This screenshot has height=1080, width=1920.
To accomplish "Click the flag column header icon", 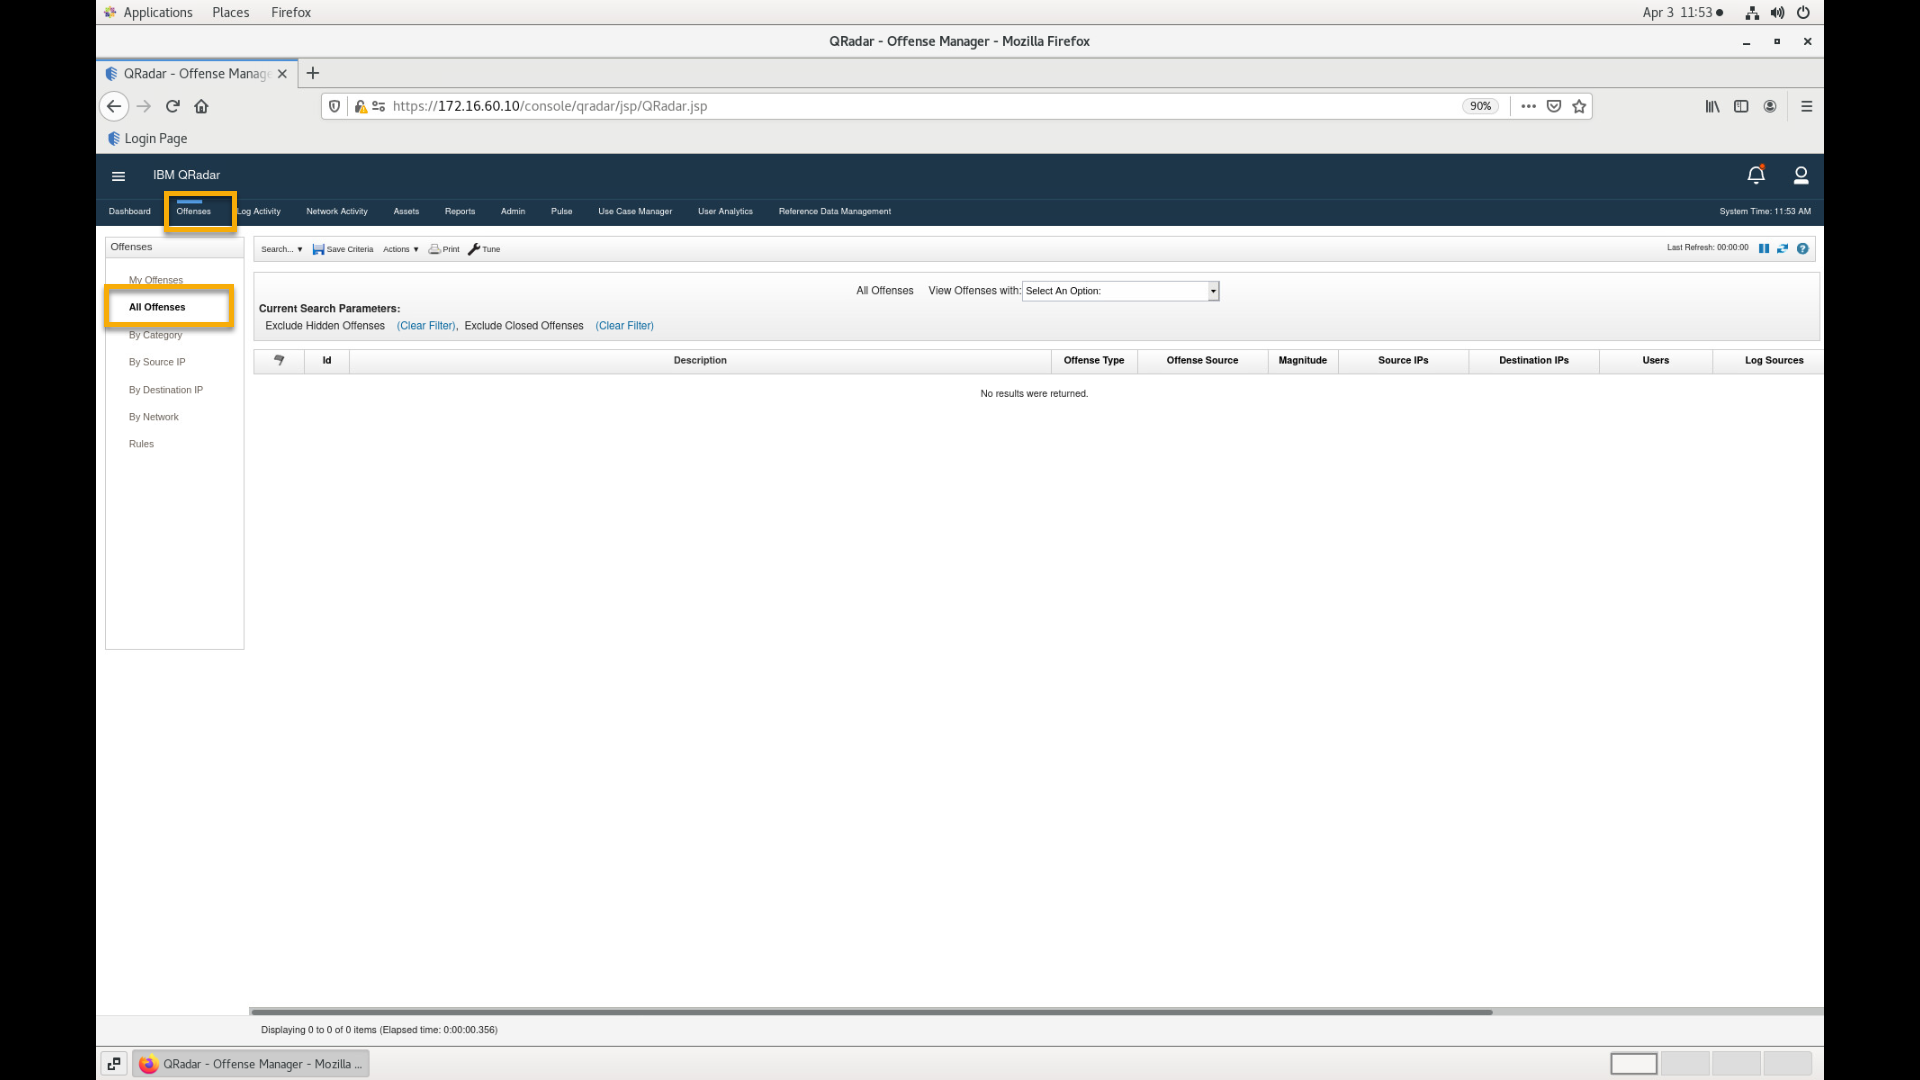I will pos(279,360).
